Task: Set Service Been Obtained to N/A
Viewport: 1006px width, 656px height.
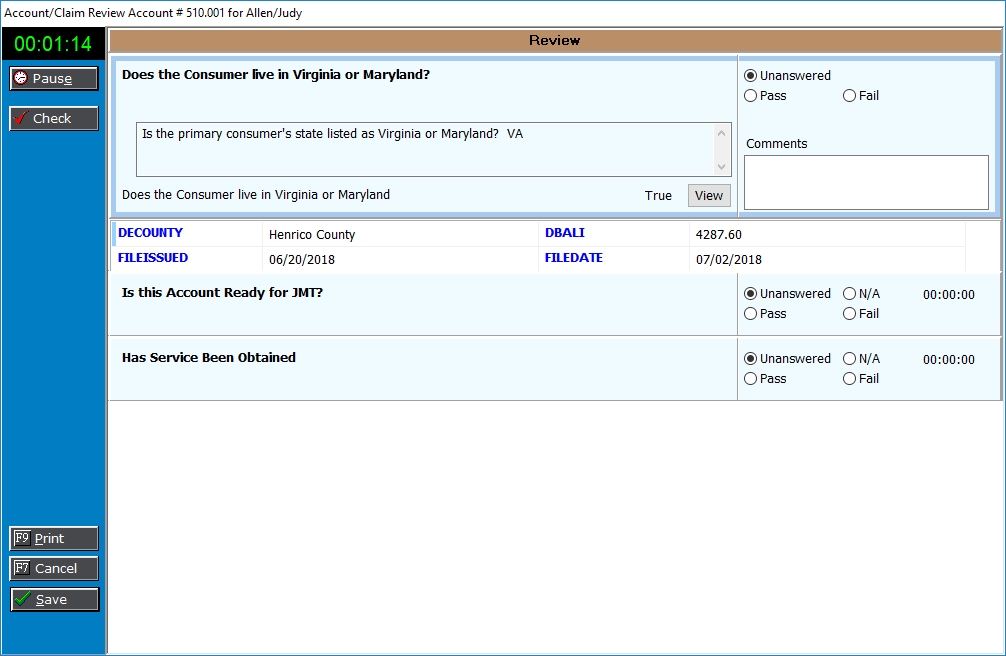Action: coord(849,359)
